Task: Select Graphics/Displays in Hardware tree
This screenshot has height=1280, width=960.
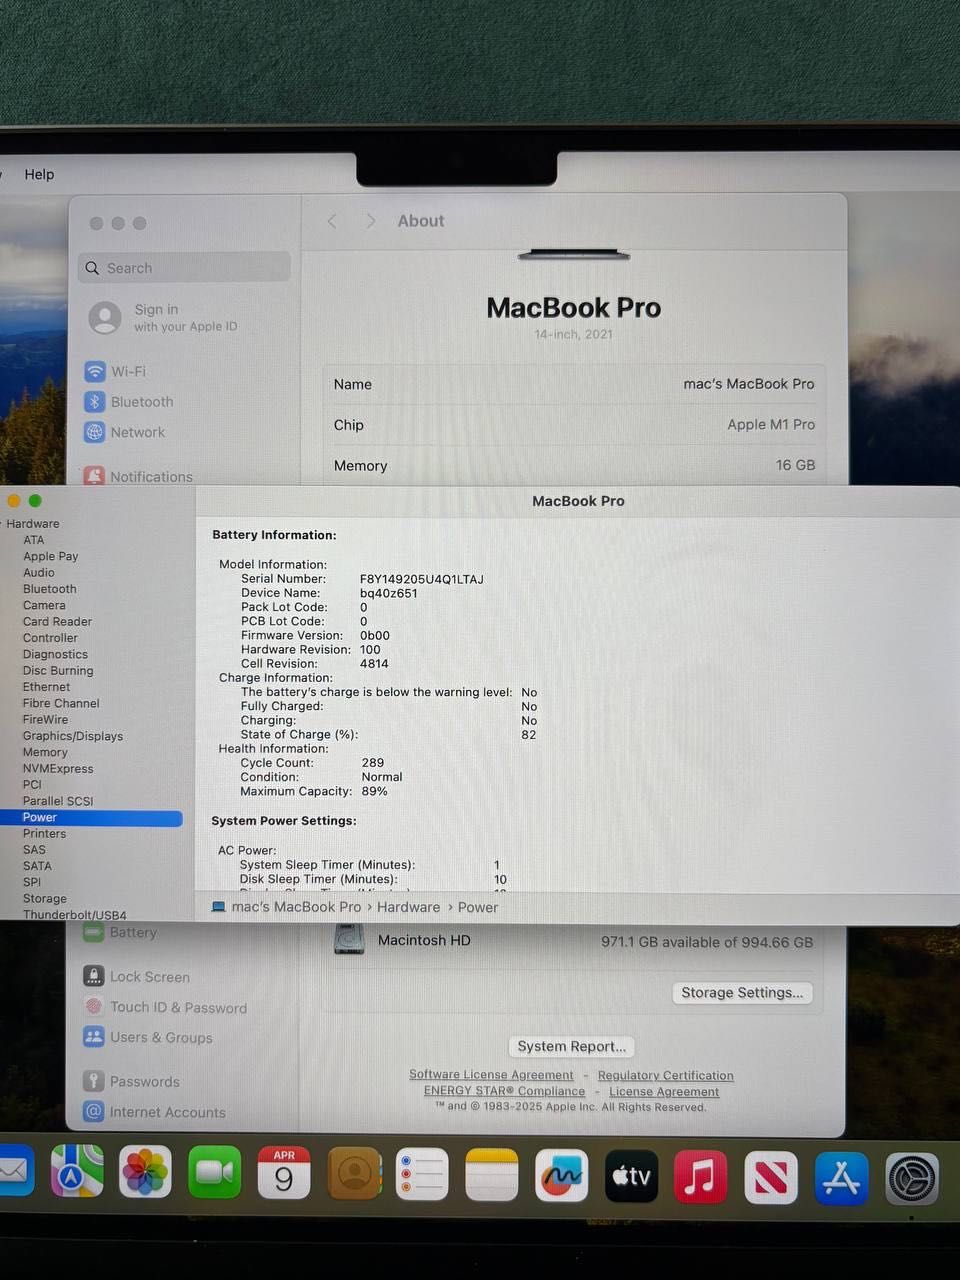Action: [73, 736]
